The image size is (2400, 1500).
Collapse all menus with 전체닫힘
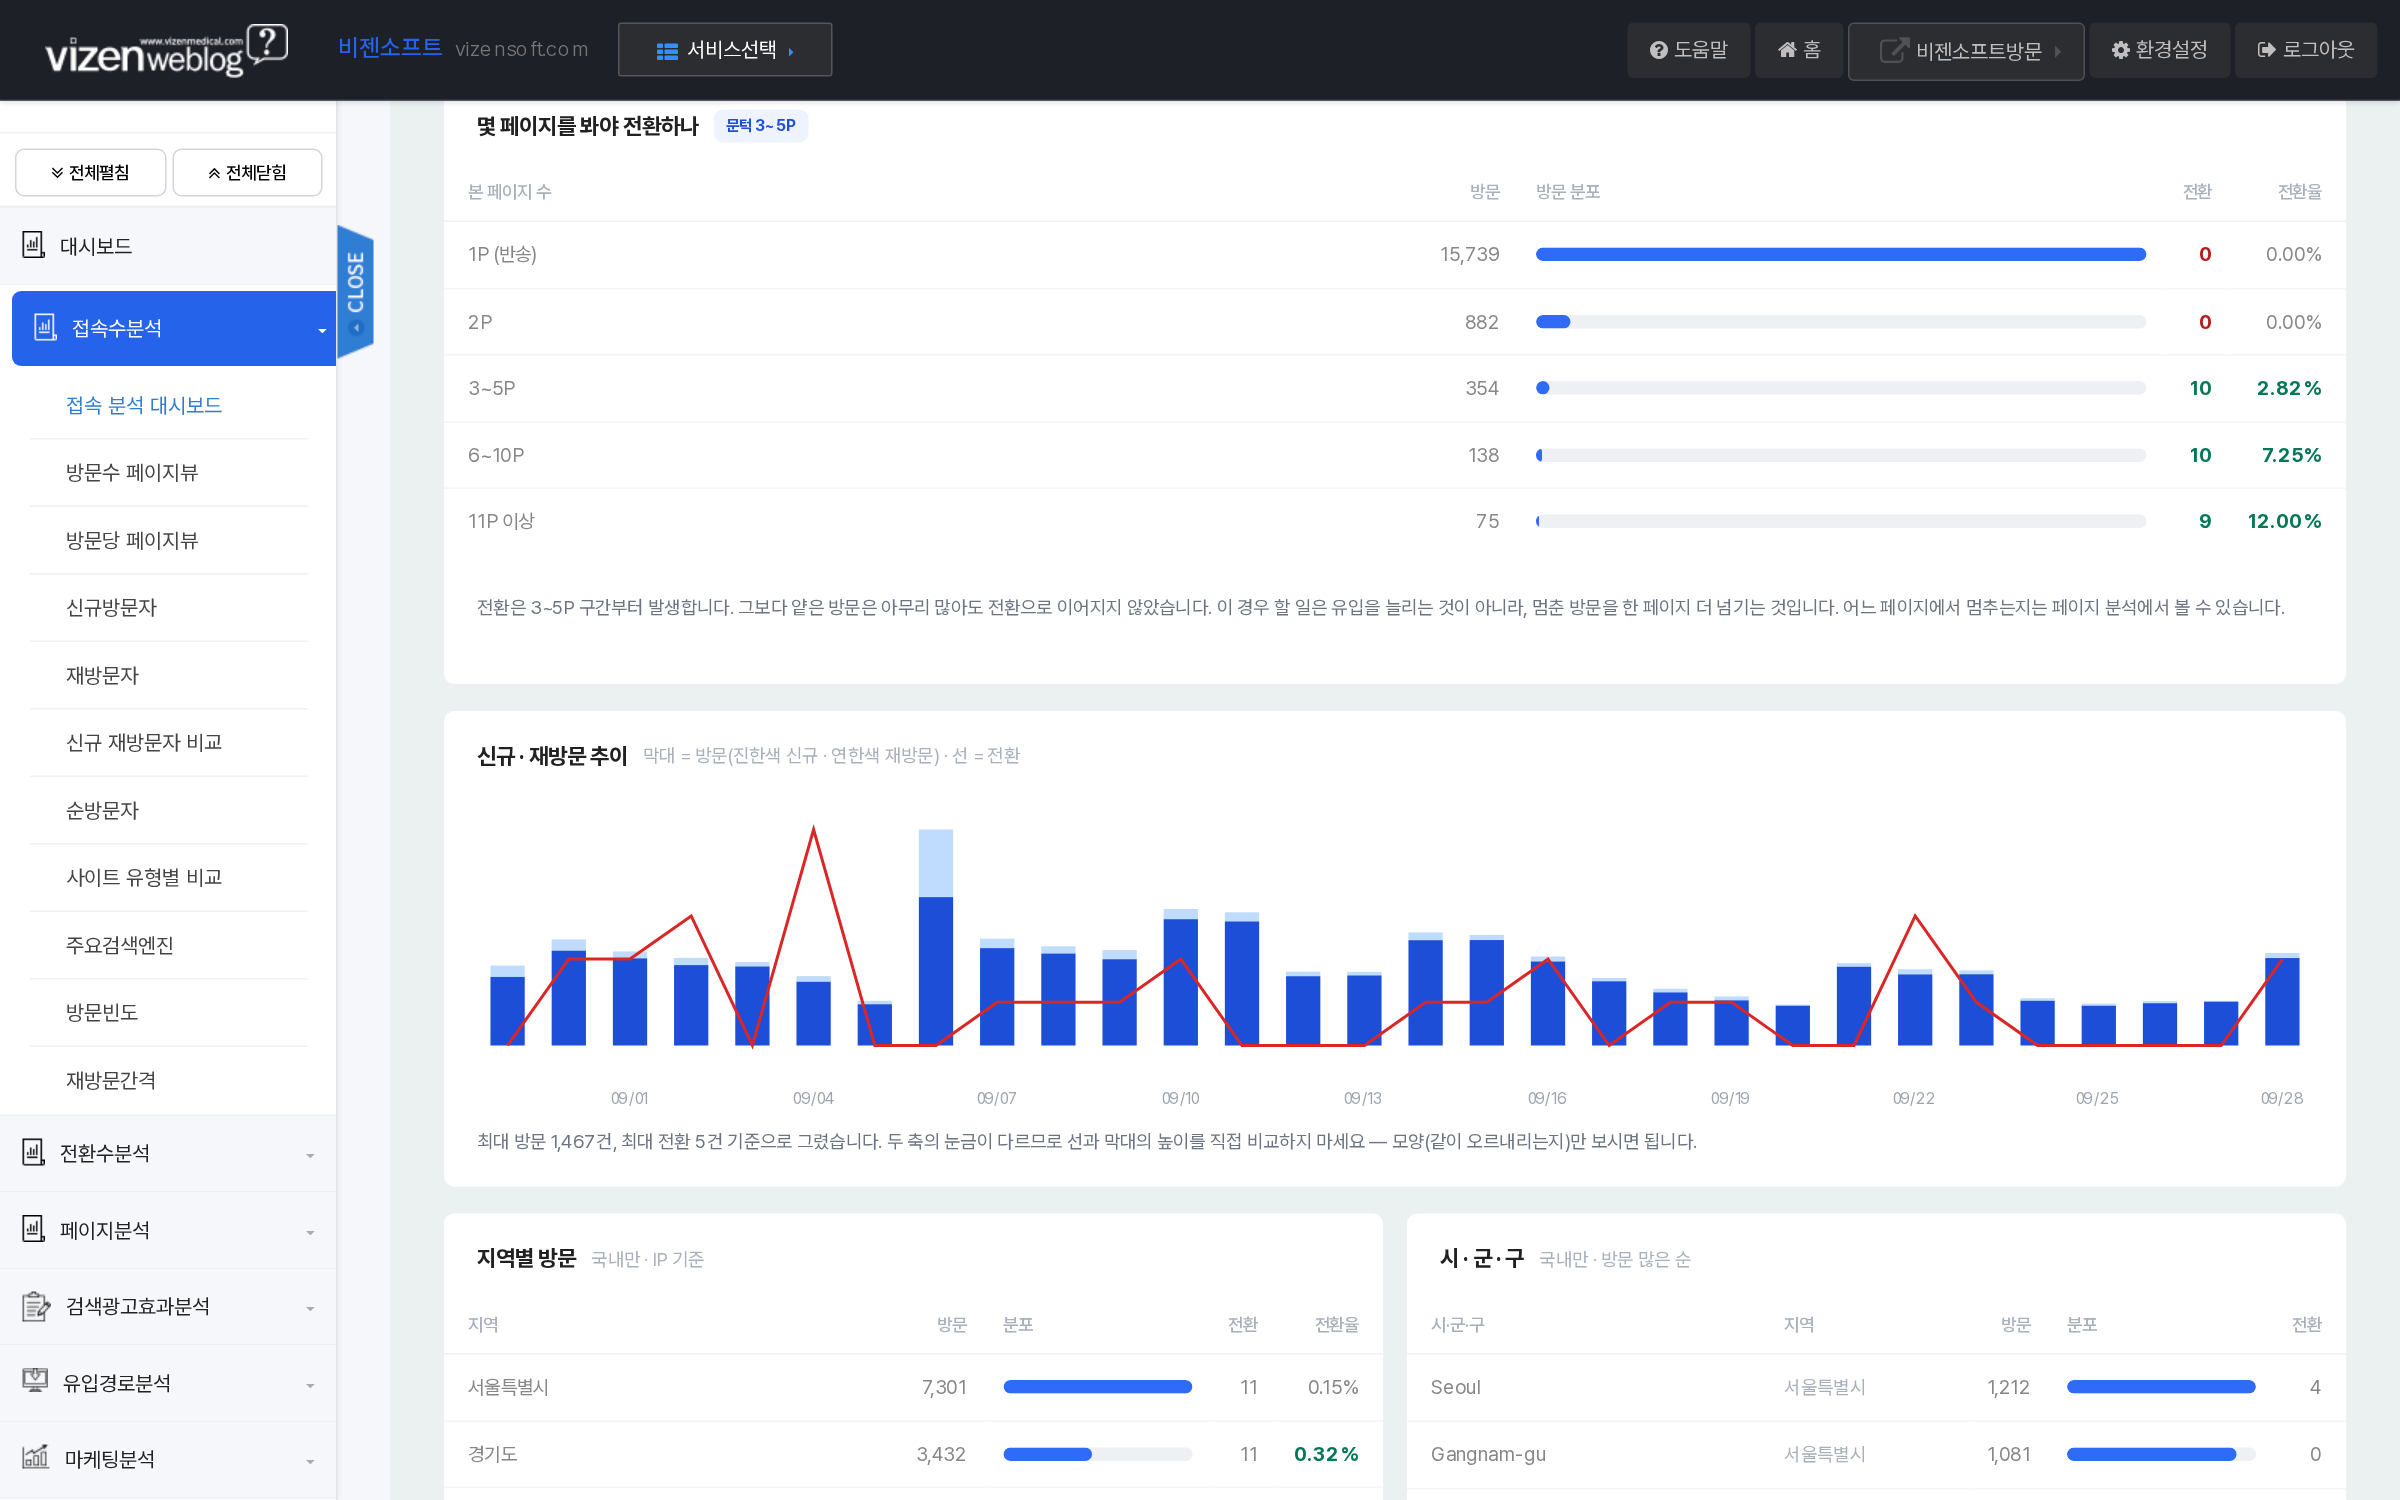[x=247, y=173]
